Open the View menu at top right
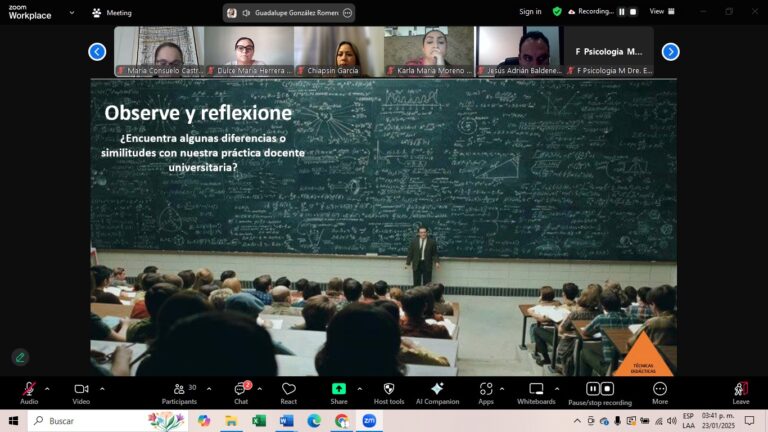768x432 pixels. pos(662,11)
